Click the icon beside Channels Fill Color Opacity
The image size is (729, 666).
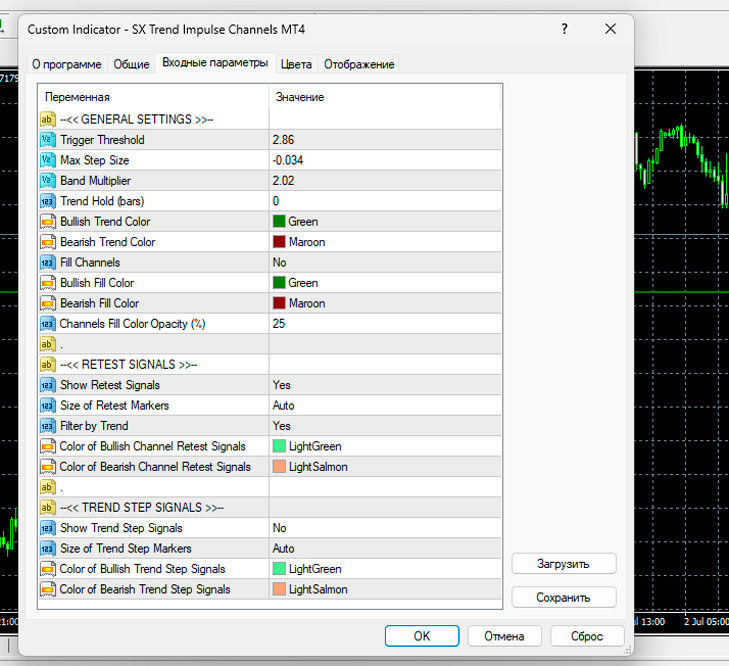[47, 324]
